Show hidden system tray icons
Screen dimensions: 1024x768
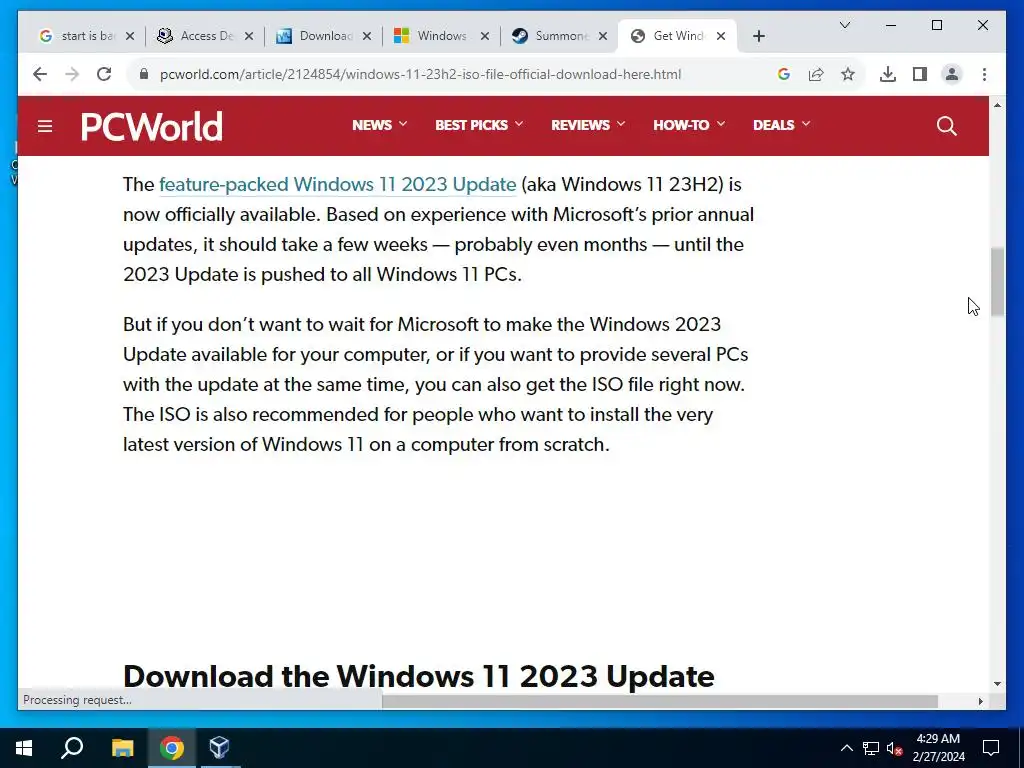tap(846, 748)
